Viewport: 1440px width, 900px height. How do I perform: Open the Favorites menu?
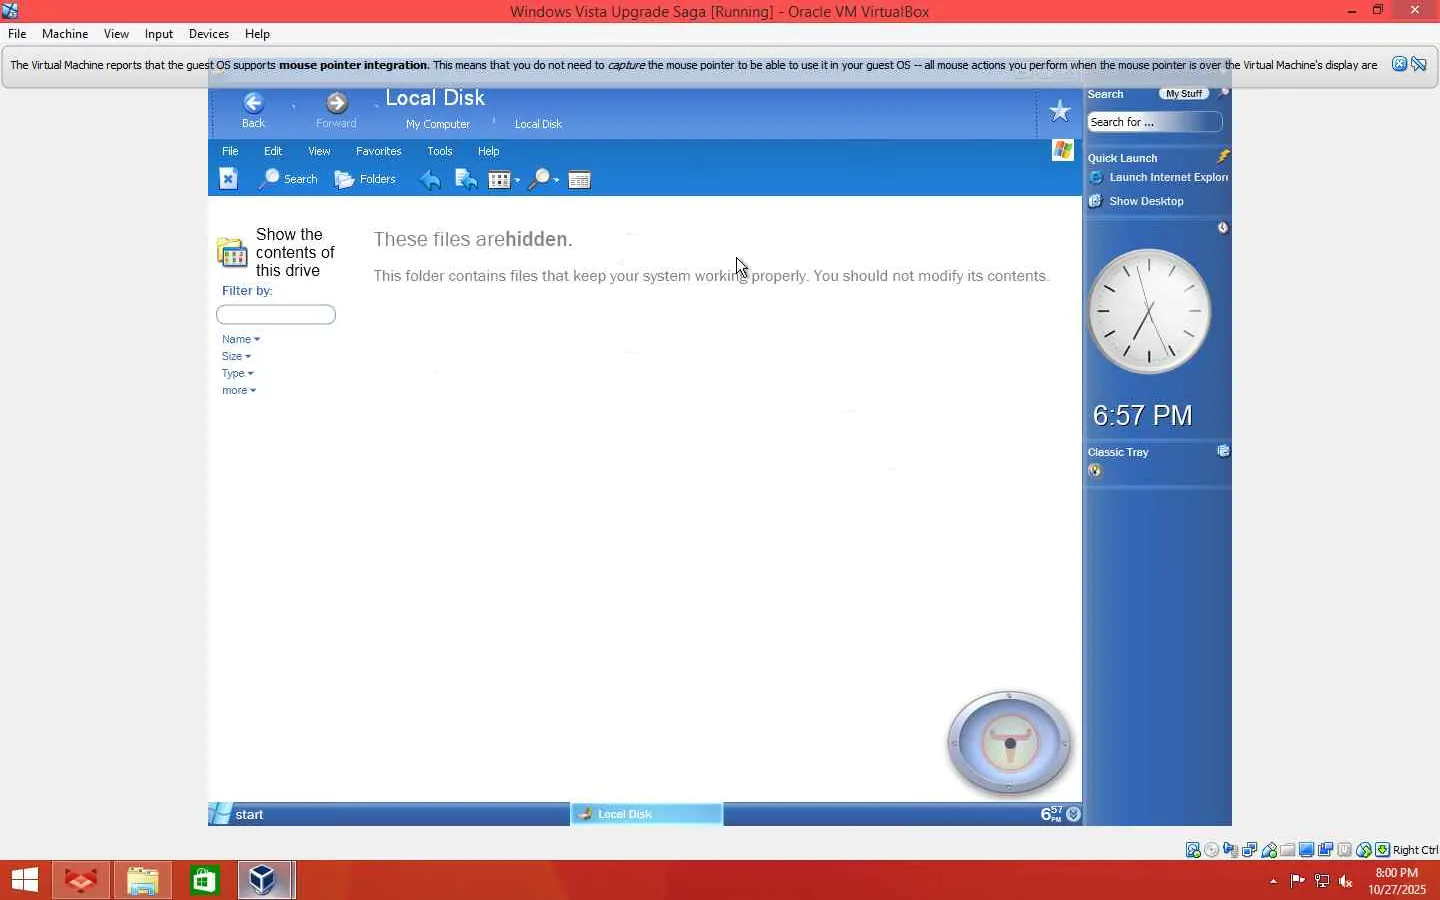tap(379, 151)
